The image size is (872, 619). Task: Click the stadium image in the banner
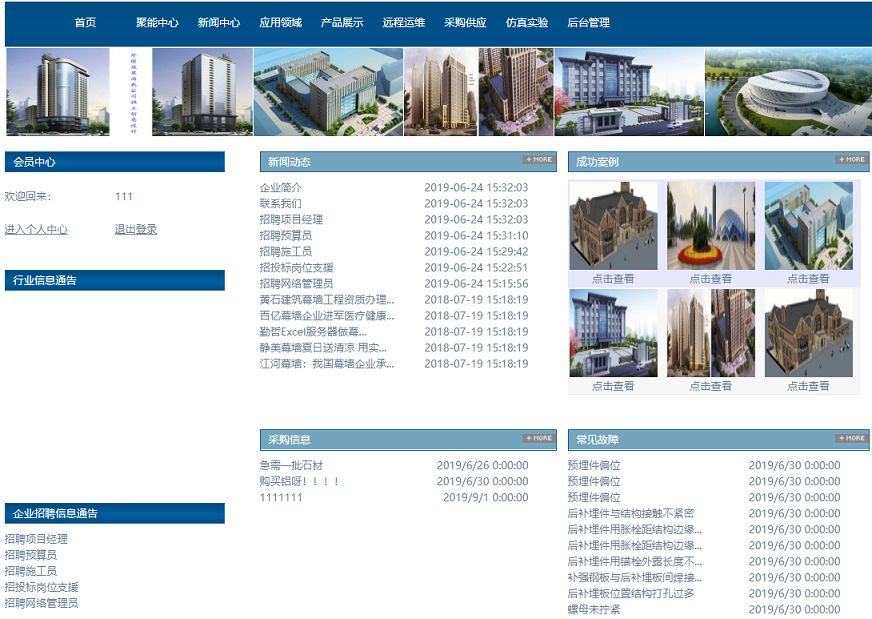coord(787,92)
